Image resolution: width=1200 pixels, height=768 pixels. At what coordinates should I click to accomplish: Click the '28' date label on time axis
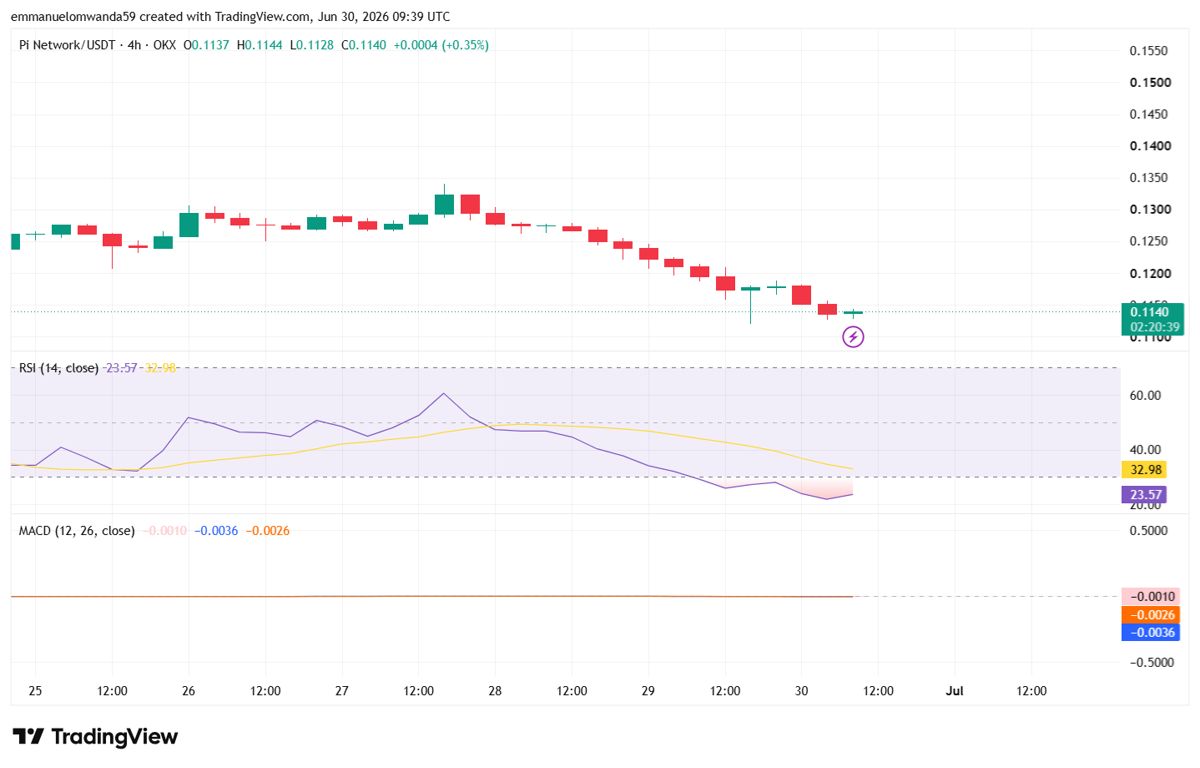pos(495,690)
